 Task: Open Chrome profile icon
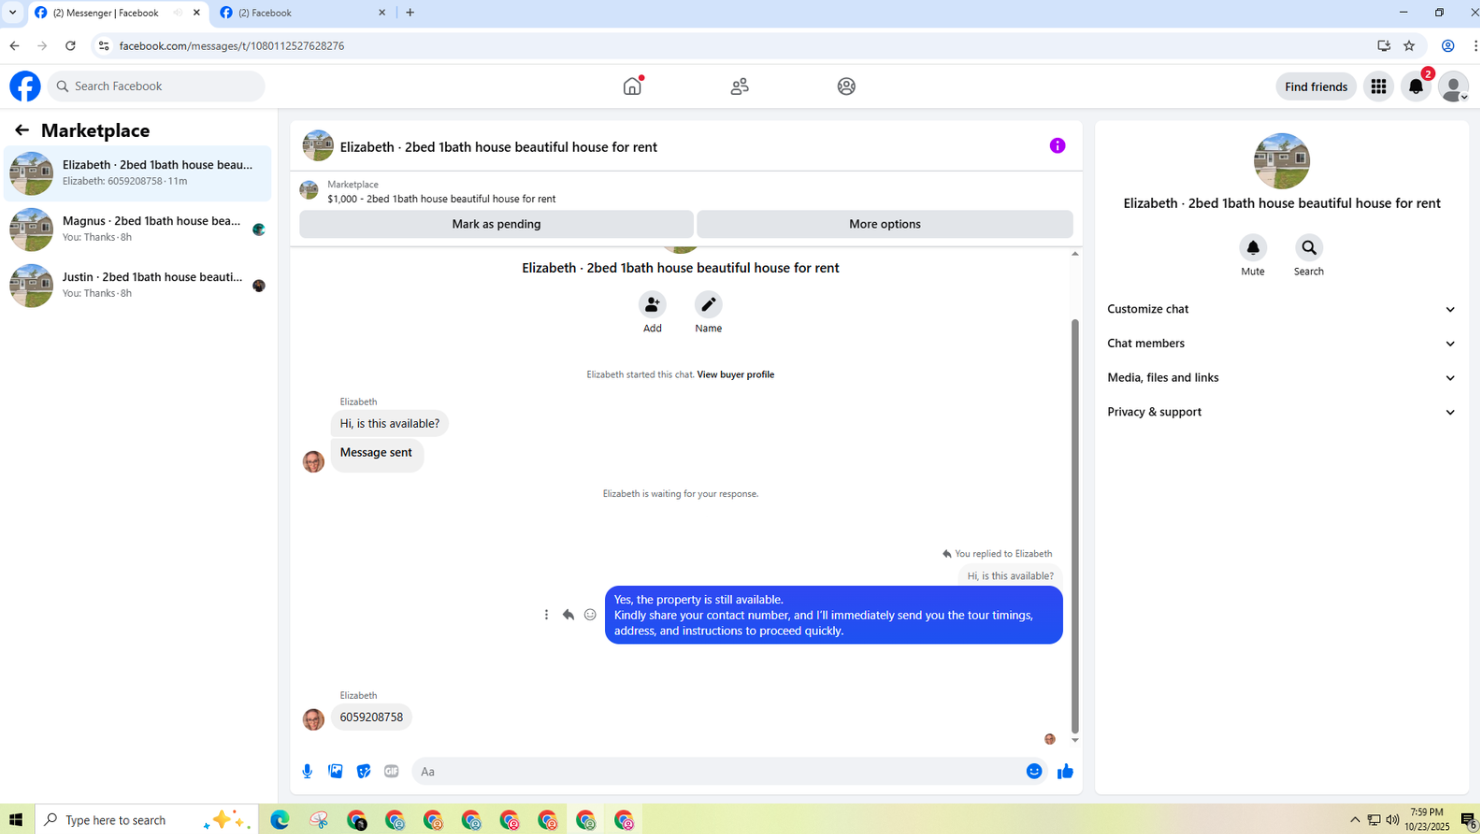[1447, 46]
